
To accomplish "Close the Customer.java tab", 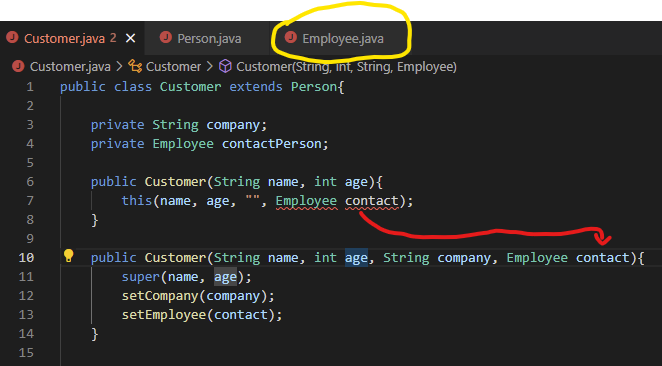I will click(130, 38).
